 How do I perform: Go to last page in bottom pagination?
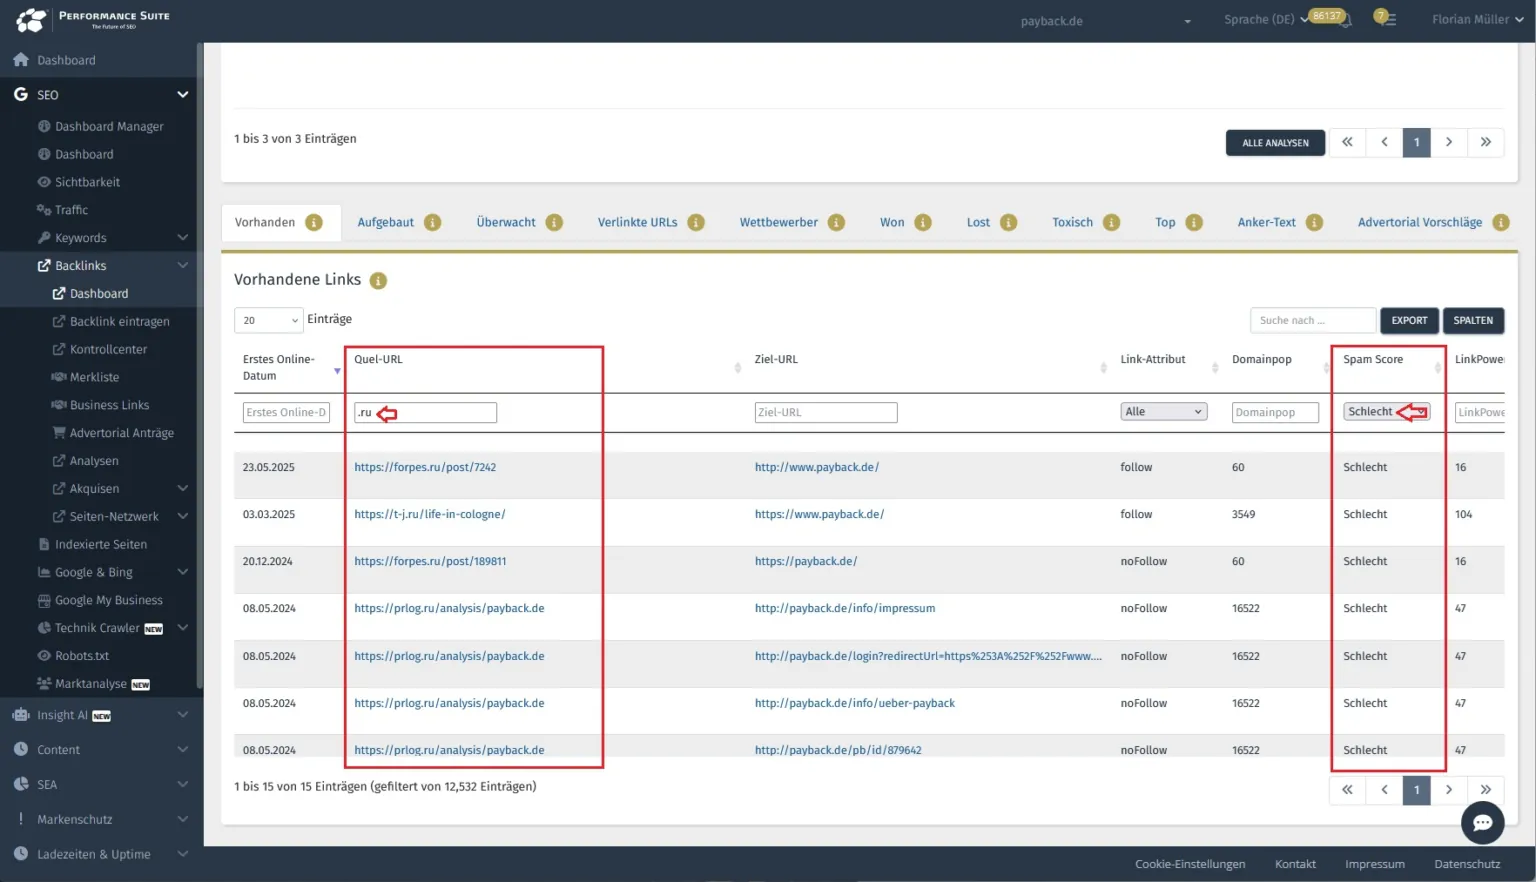(x=1485, y=790)
